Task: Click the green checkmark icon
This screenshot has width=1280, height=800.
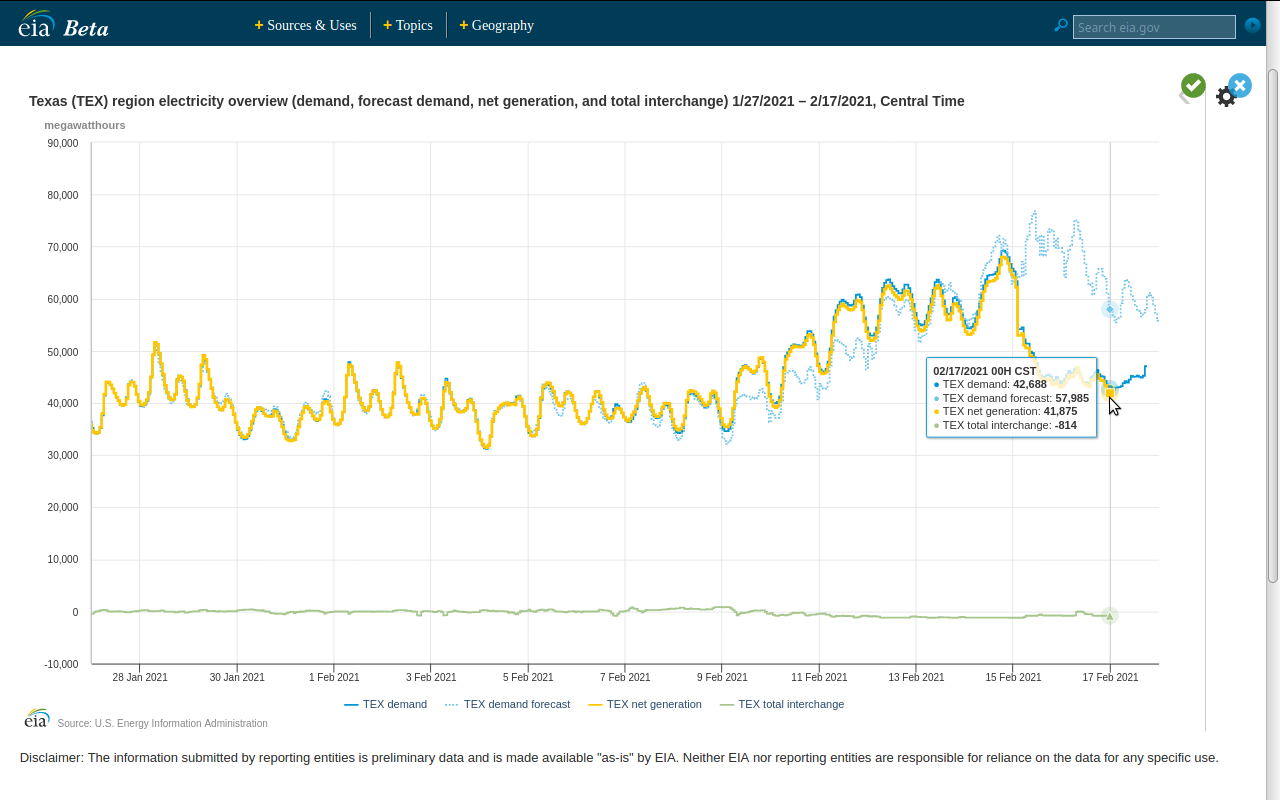Action: click(x=1193, y=86)
